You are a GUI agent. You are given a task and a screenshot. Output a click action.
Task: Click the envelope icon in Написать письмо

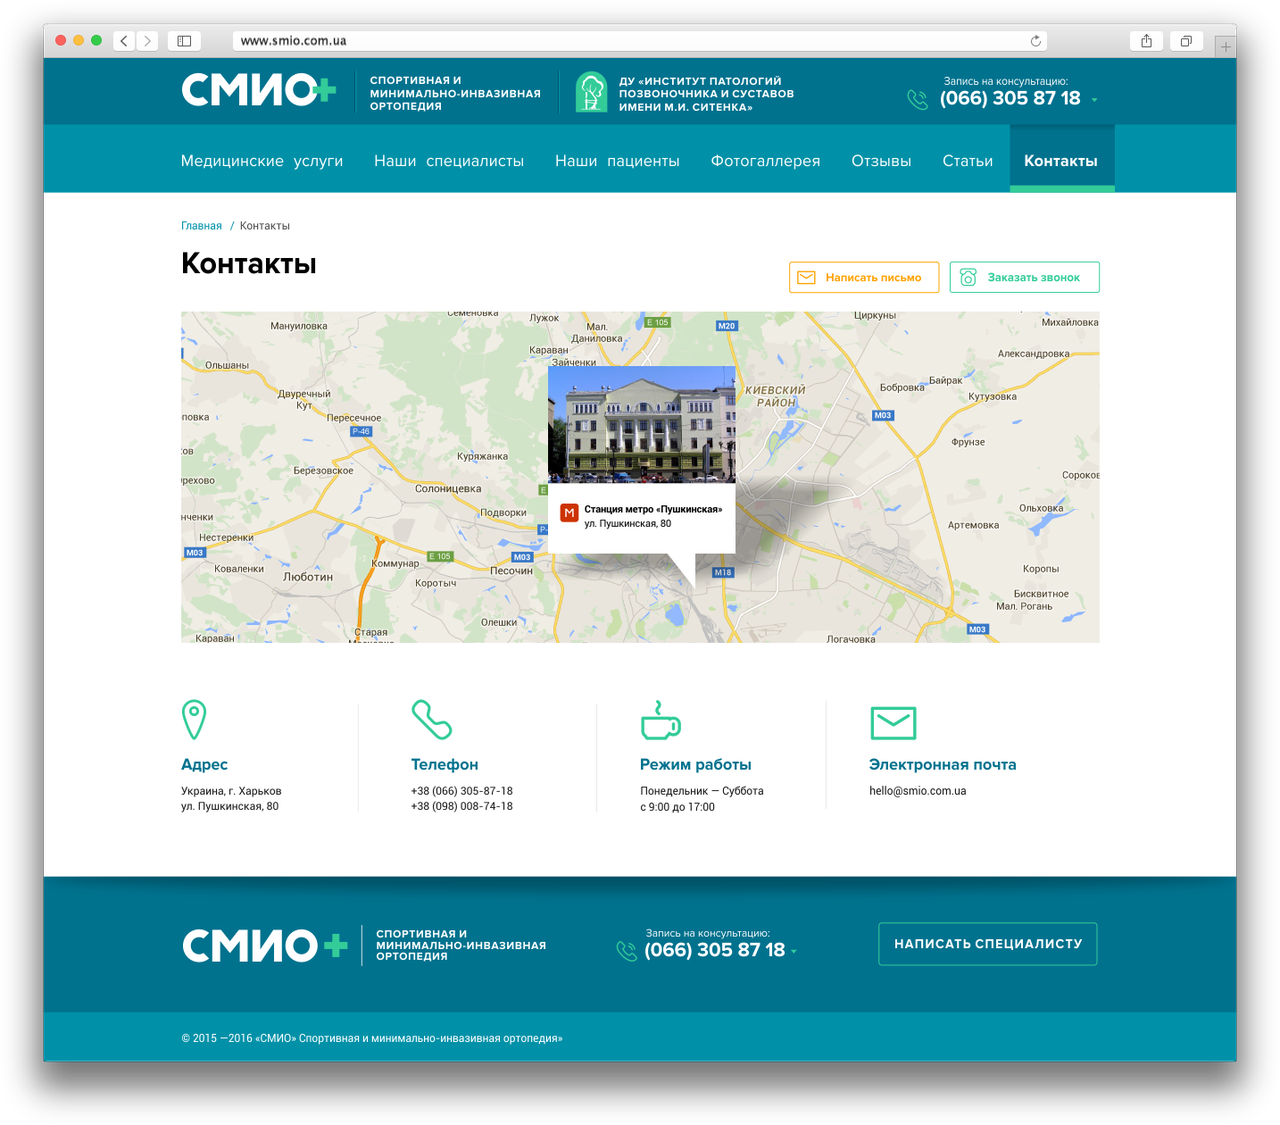coord(806,277)
